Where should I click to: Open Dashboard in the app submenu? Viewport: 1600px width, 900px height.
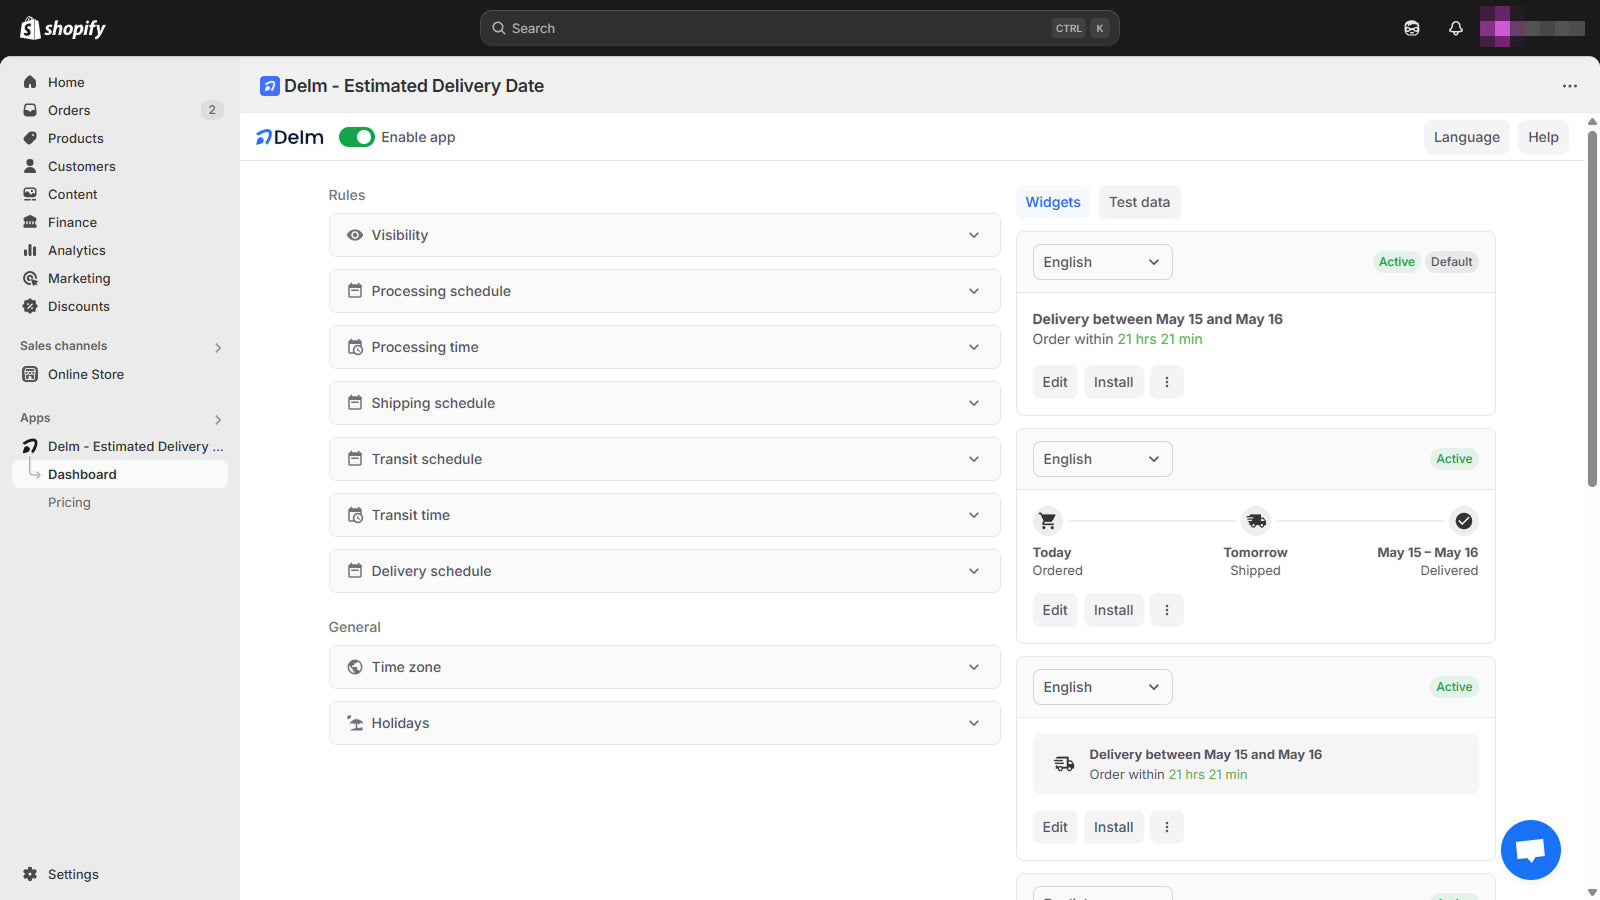(120, 474)
